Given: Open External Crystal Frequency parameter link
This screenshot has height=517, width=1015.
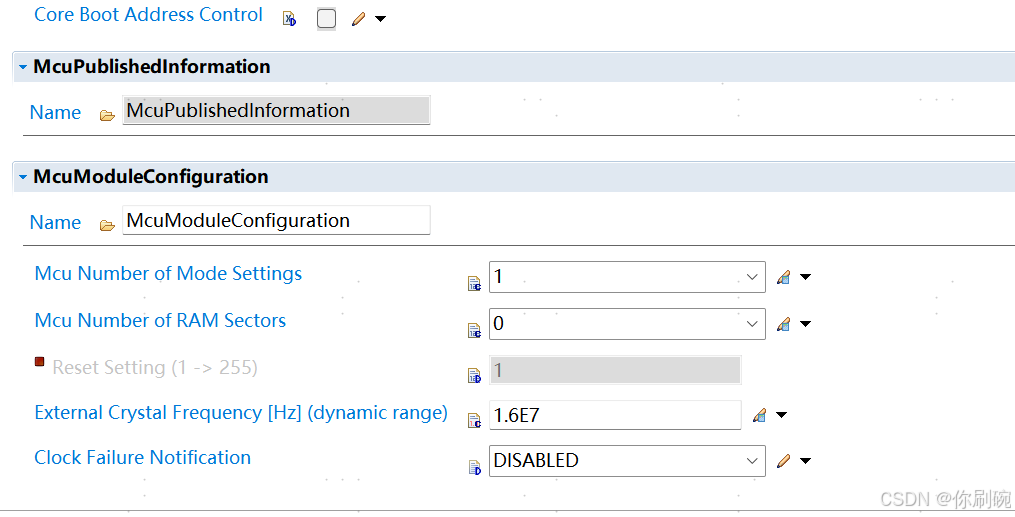Looking at the screenshot, I should point(241,413).
